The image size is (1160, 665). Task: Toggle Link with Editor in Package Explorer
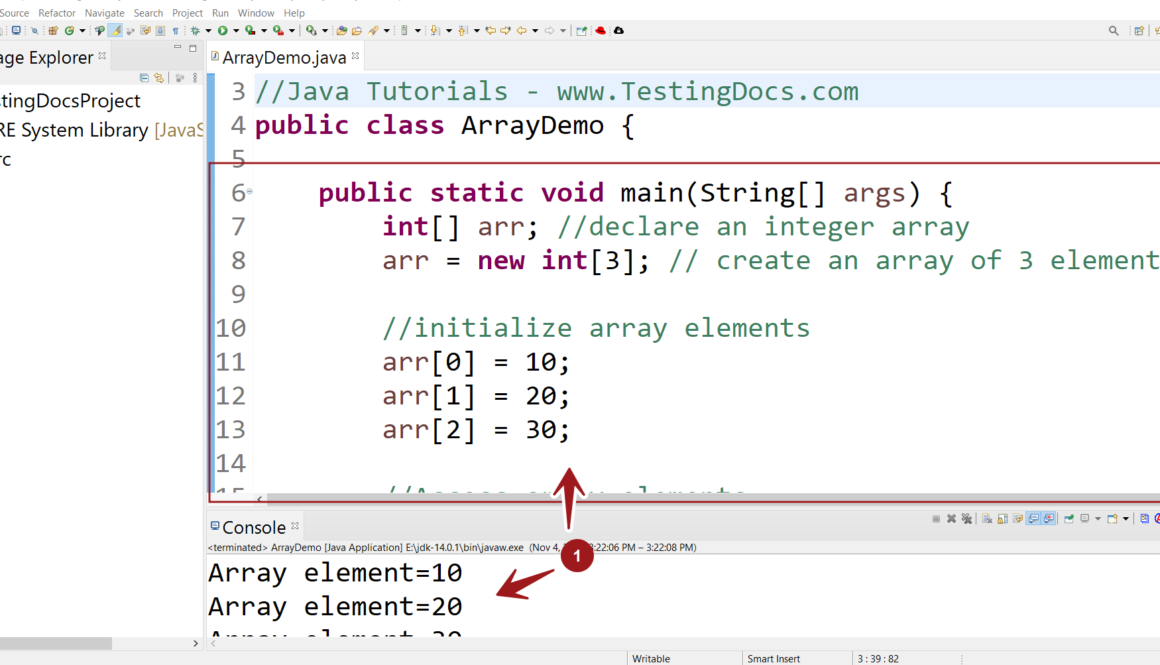click(x=158, y=78)
